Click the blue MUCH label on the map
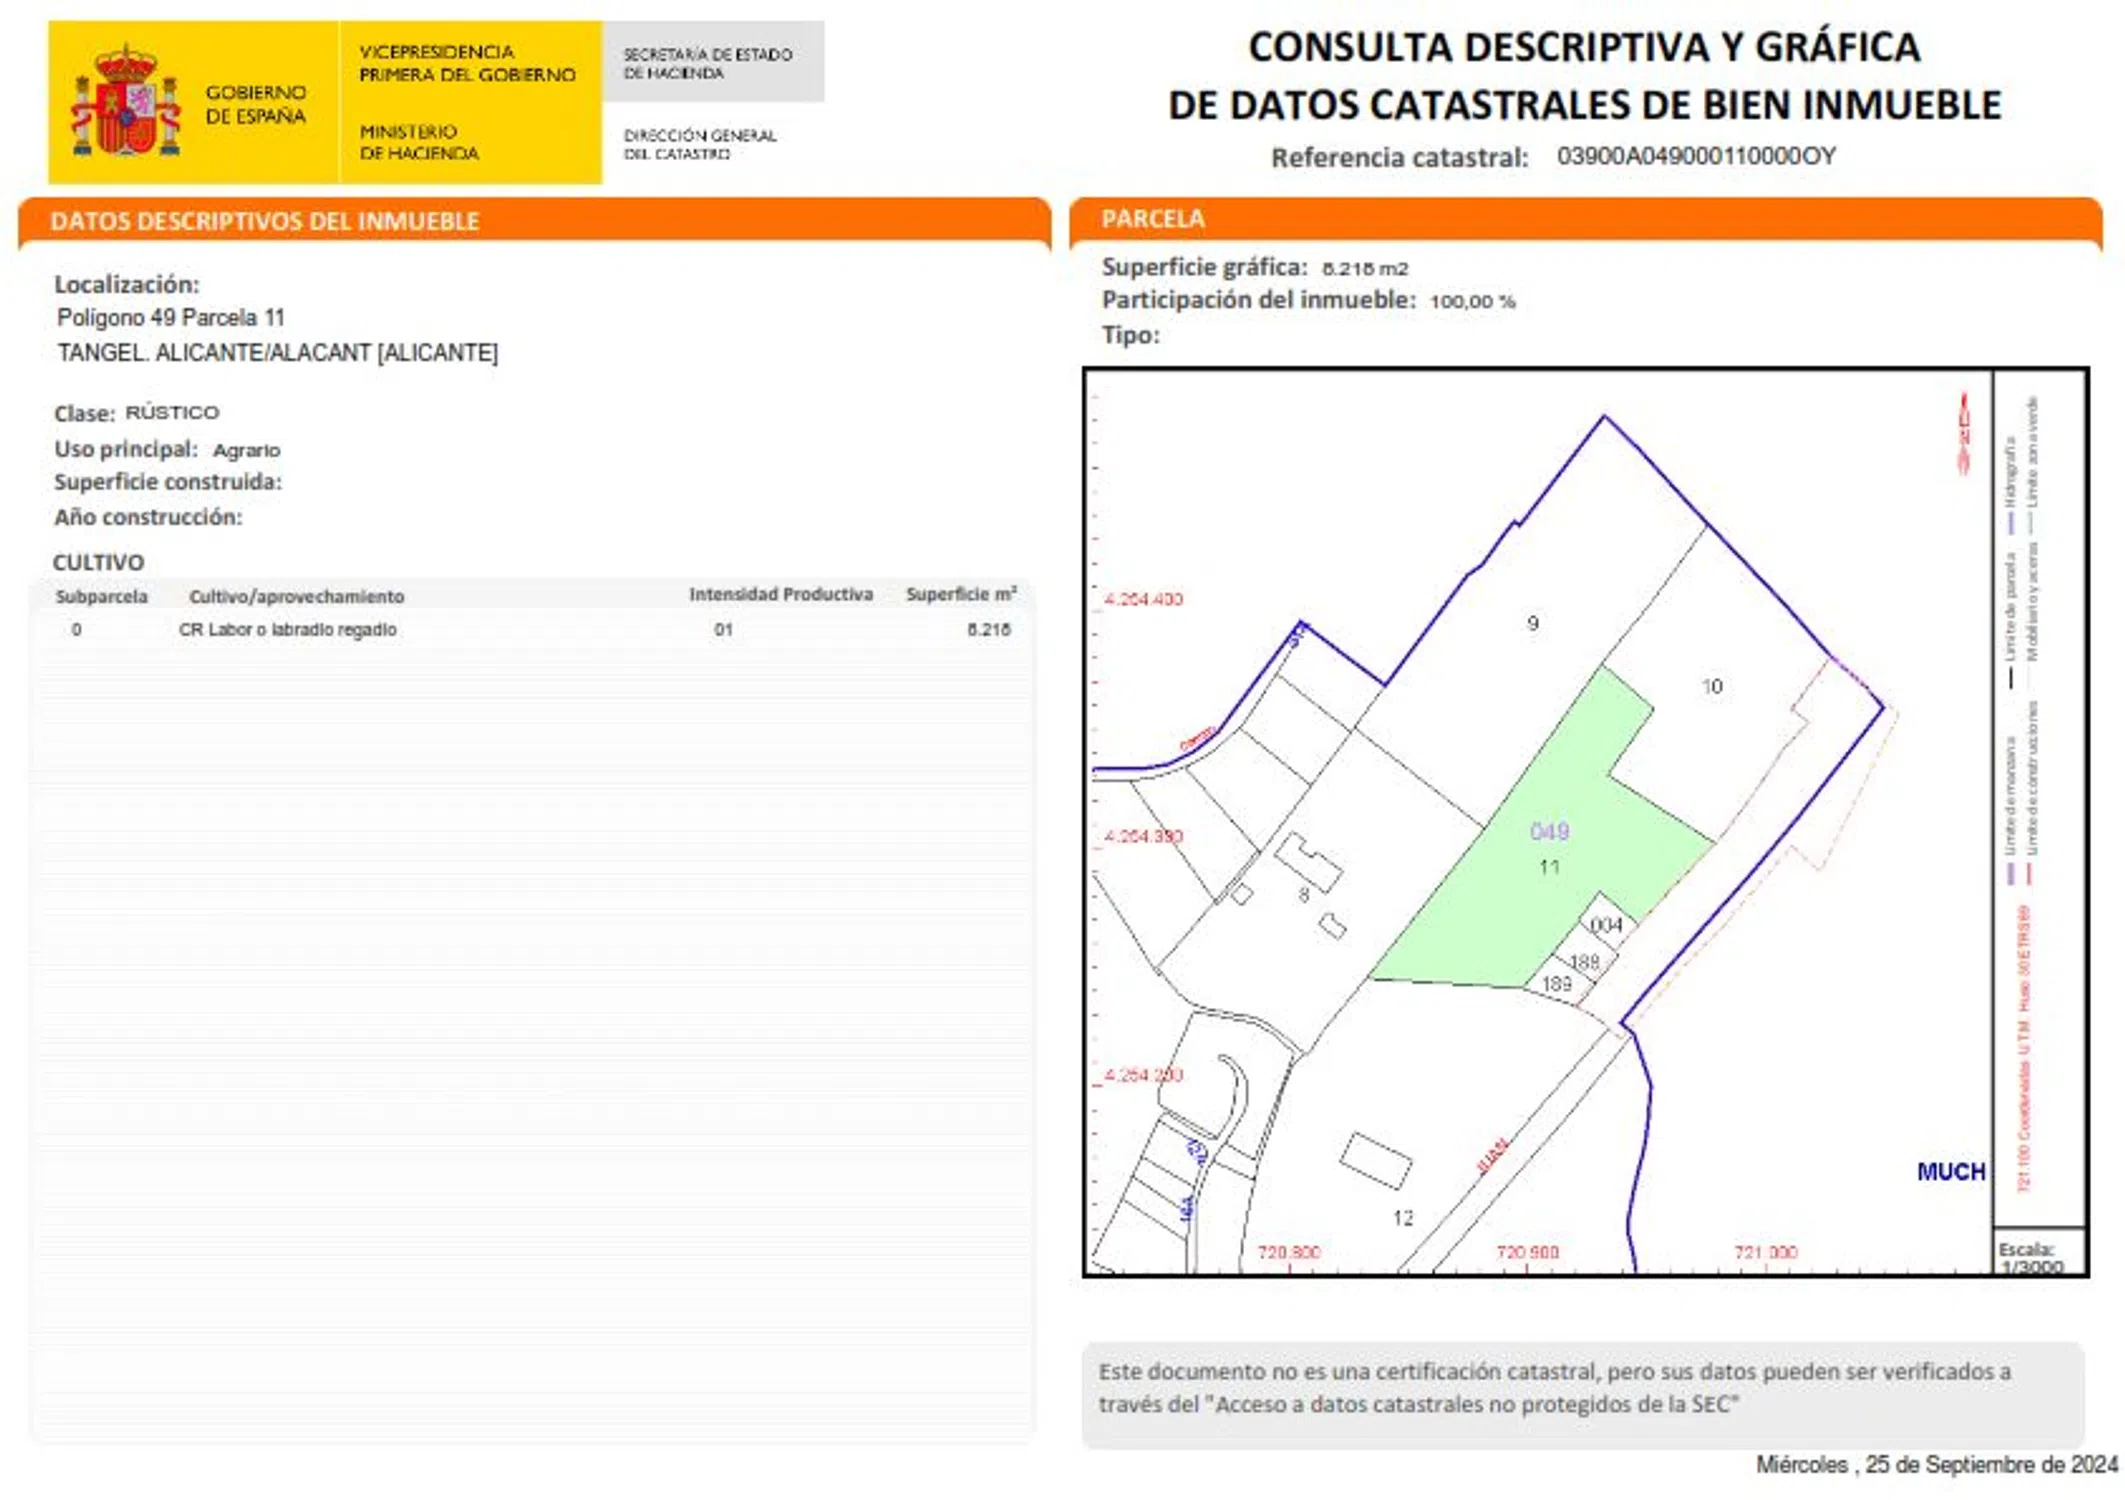 [1950, 1171]
